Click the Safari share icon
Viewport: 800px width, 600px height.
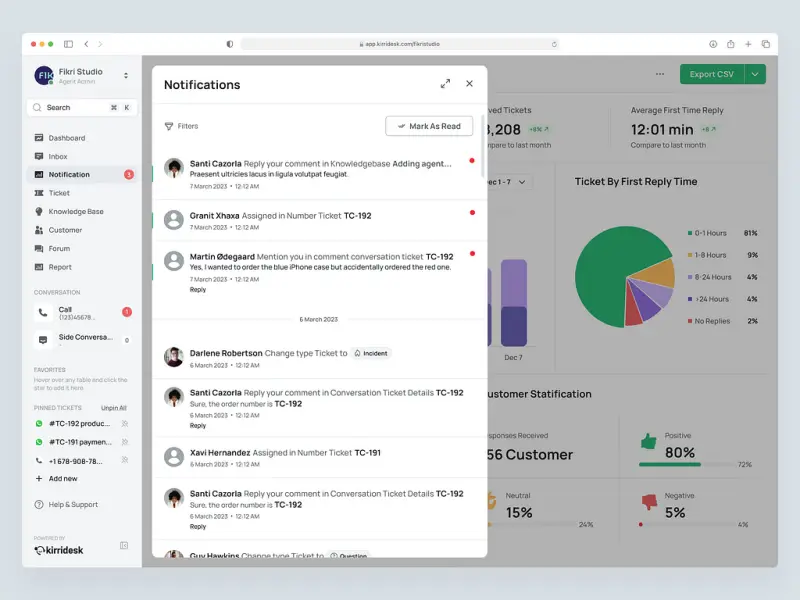point(731,44)
